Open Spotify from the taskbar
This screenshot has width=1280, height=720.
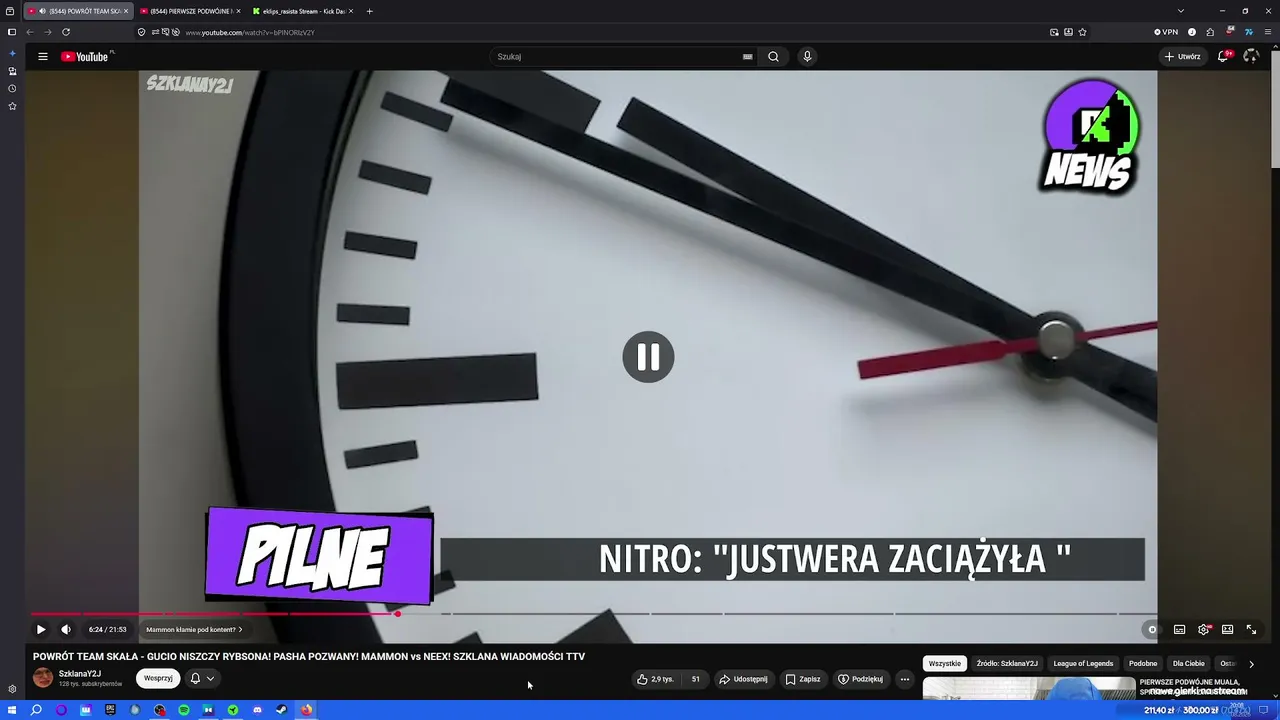point(184,710)
